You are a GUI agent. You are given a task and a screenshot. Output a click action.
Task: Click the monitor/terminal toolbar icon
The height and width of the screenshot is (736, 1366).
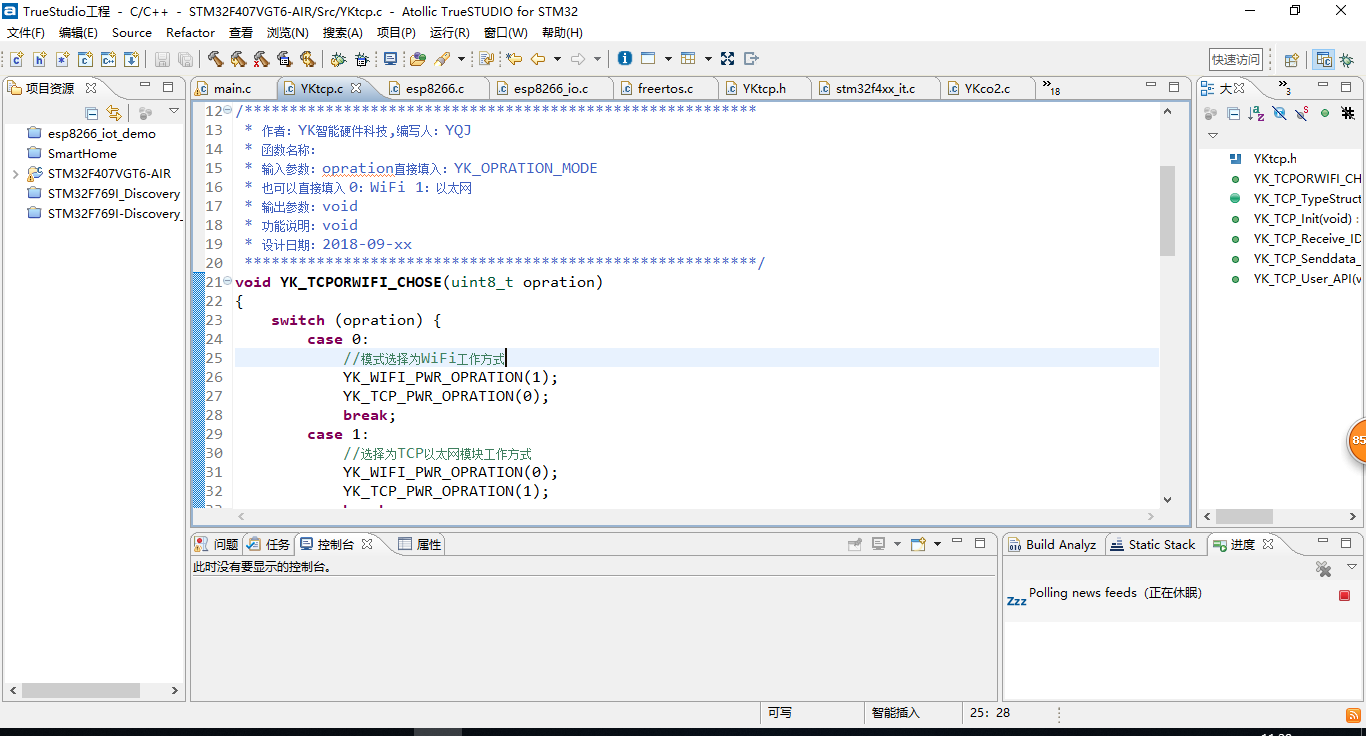point(390,59)
